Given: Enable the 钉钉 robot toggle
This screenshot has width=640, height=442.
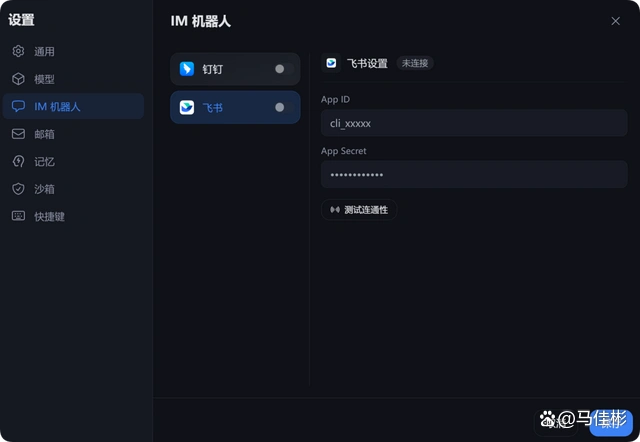Looking at the screenshot, I should coord(279,69).
